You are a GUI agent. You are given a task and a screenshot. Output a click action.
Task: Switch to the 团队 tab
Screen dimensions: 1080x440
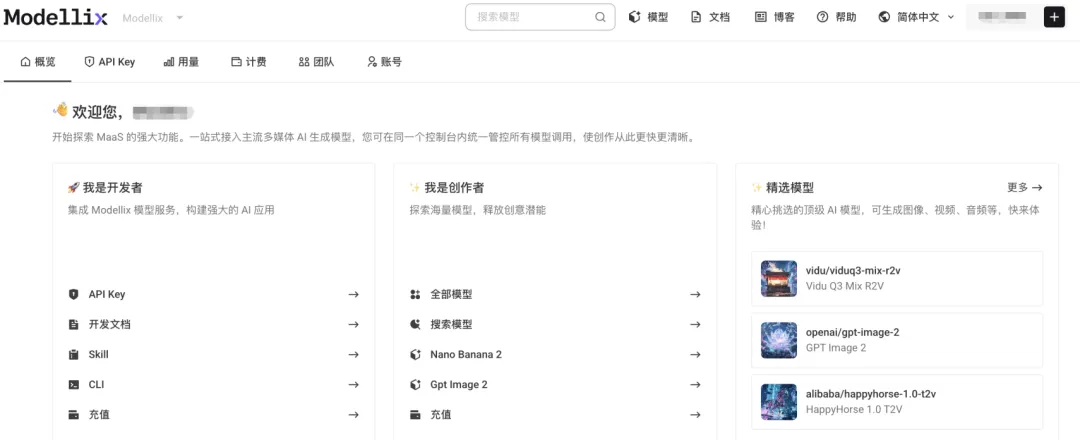(x=317, y=62)
